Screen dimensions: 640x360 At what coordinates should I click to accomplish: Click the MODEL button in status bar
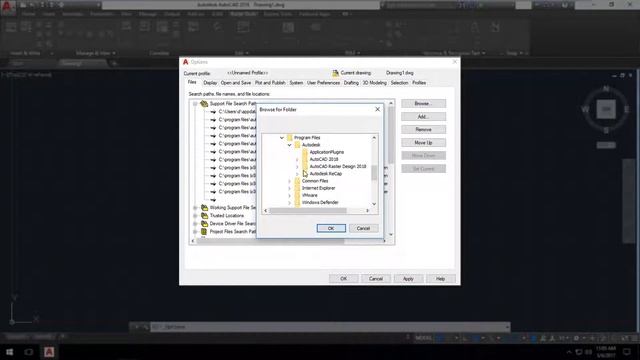point(423,338)
